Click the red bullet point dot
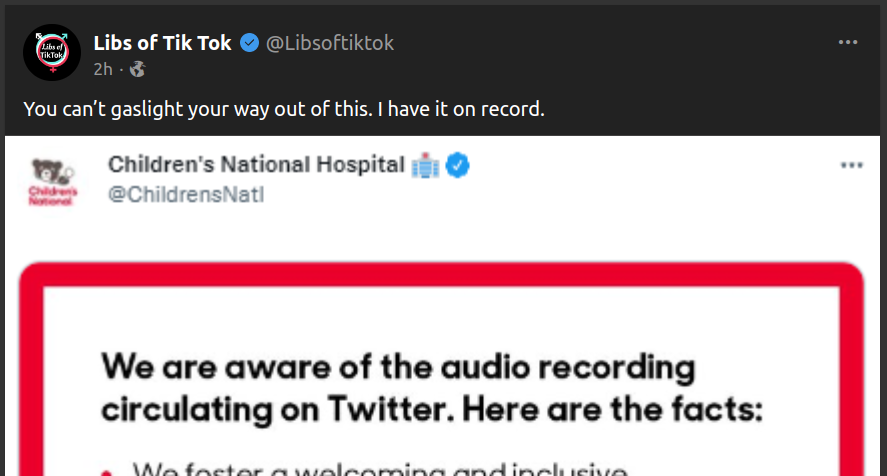Image resolution: width=887 pixels, height=476 pixels. pyautogui.click(x=108, y=469)
